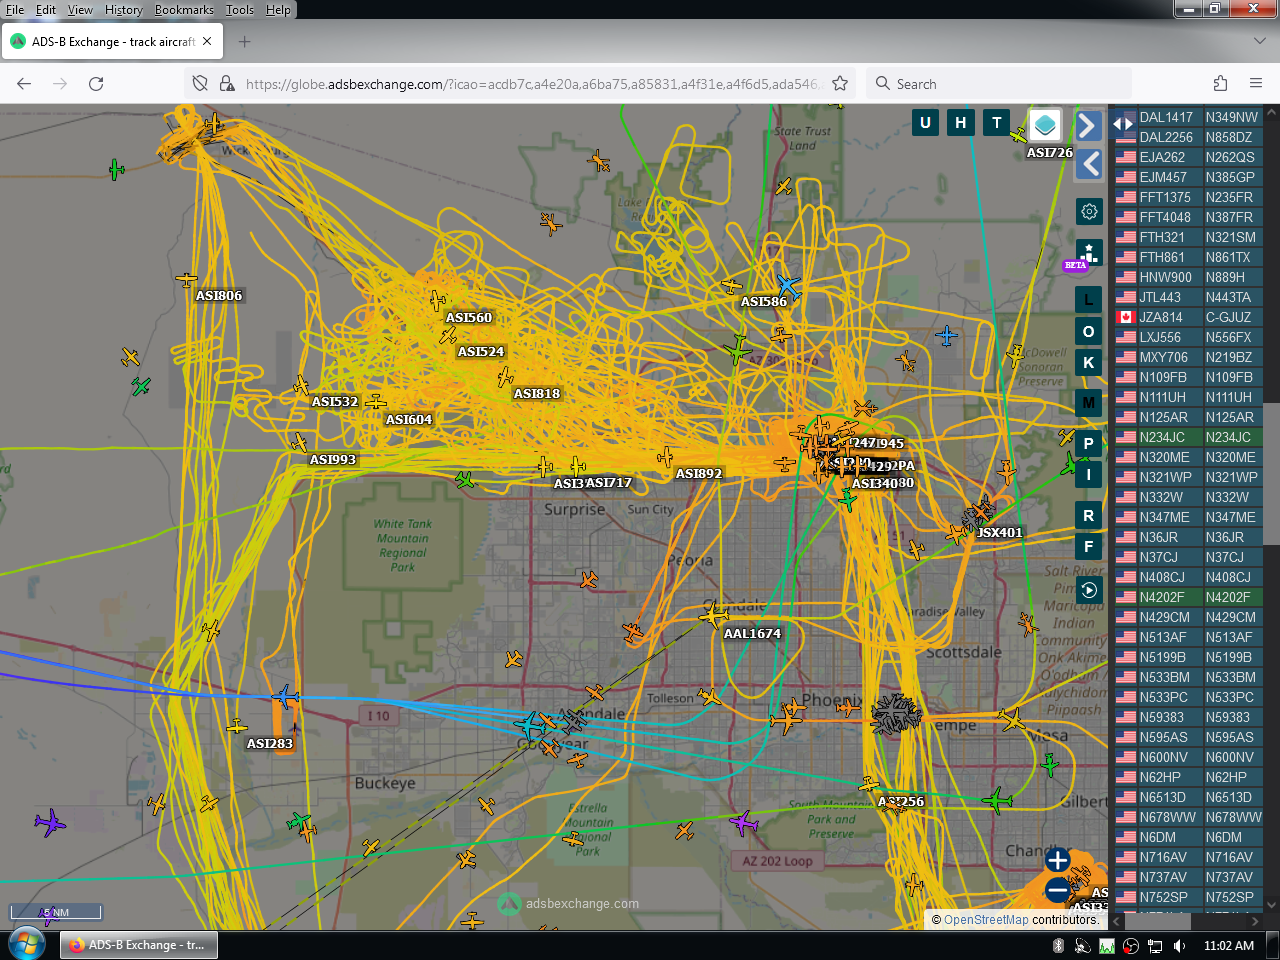Select the EJA262 aircraft row
The height and width of the screenshot is (960, 1280).
point(1188,157)
